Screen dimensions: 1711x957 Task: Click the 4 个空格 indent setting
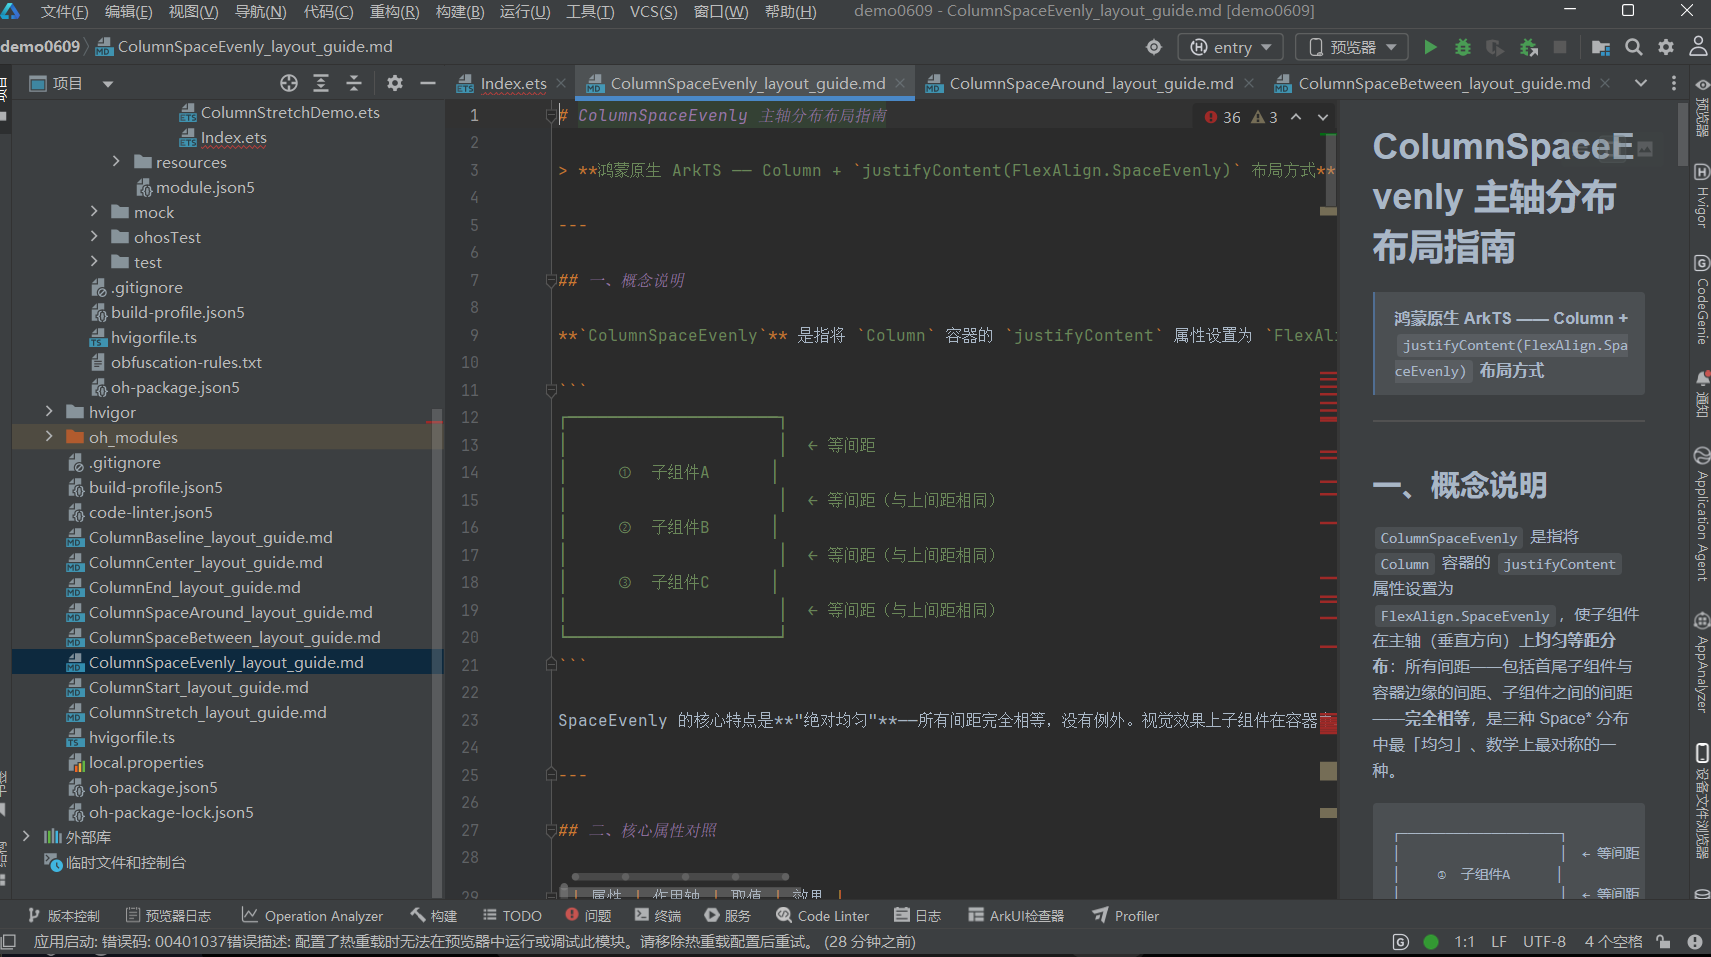tap(1613, 942)
